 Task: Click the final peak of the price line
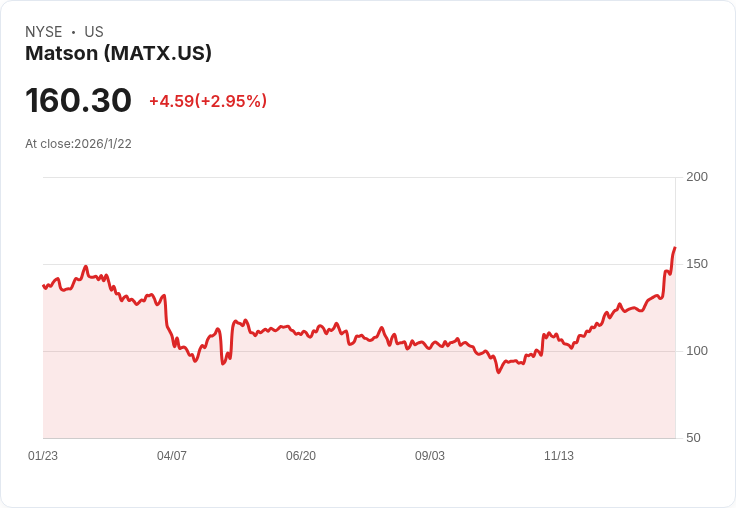point(675,248)
